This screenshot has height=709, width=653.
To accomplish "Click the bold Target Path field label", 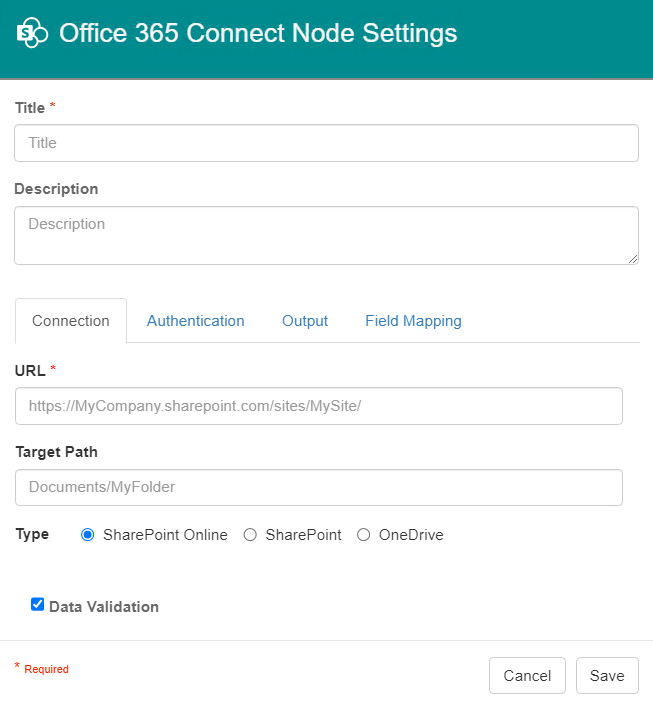I will click(57, 452).
